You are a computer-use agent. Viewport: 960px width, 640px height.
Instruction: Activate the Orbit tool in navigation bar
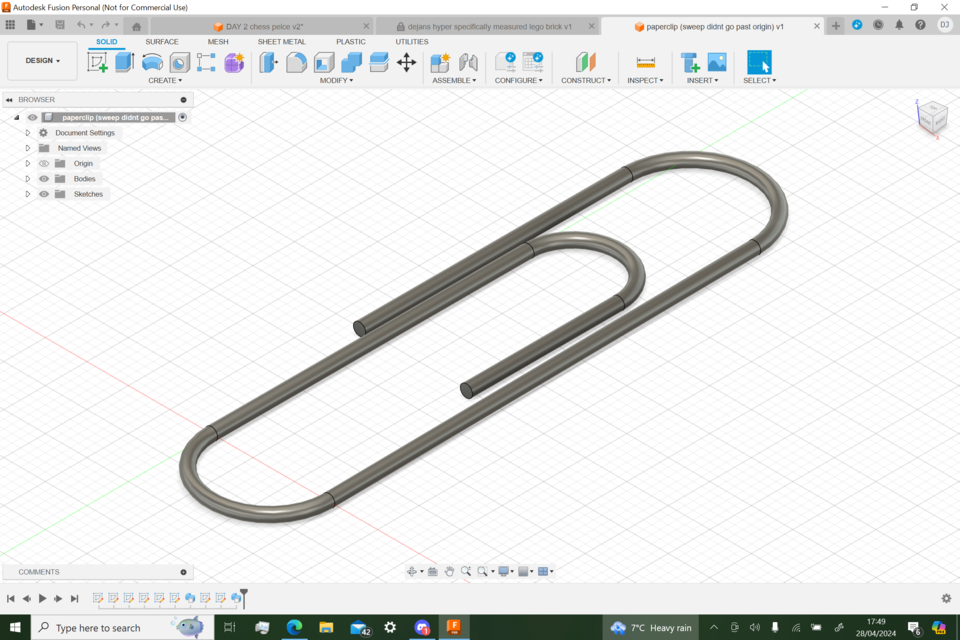pos(413,571)
